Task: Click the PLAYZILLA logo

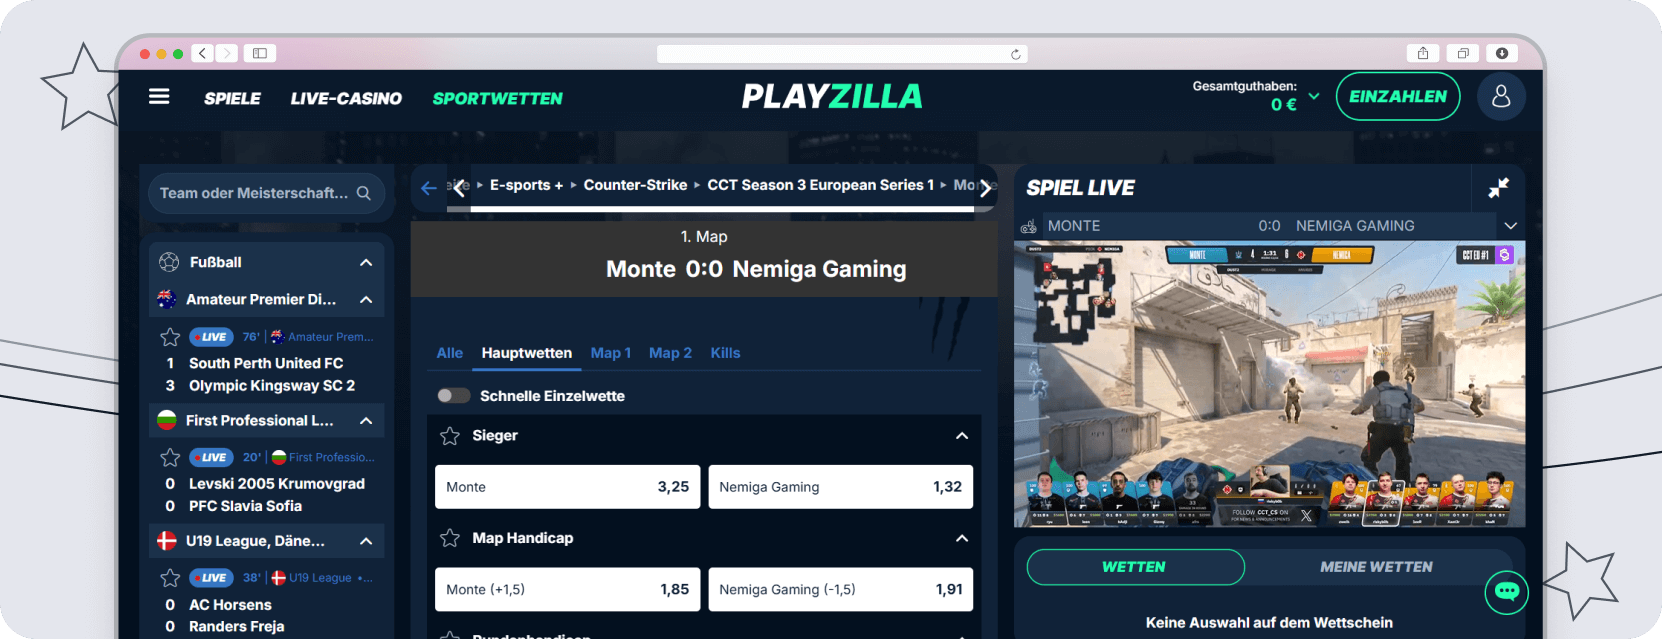Action: coord(832,96)
